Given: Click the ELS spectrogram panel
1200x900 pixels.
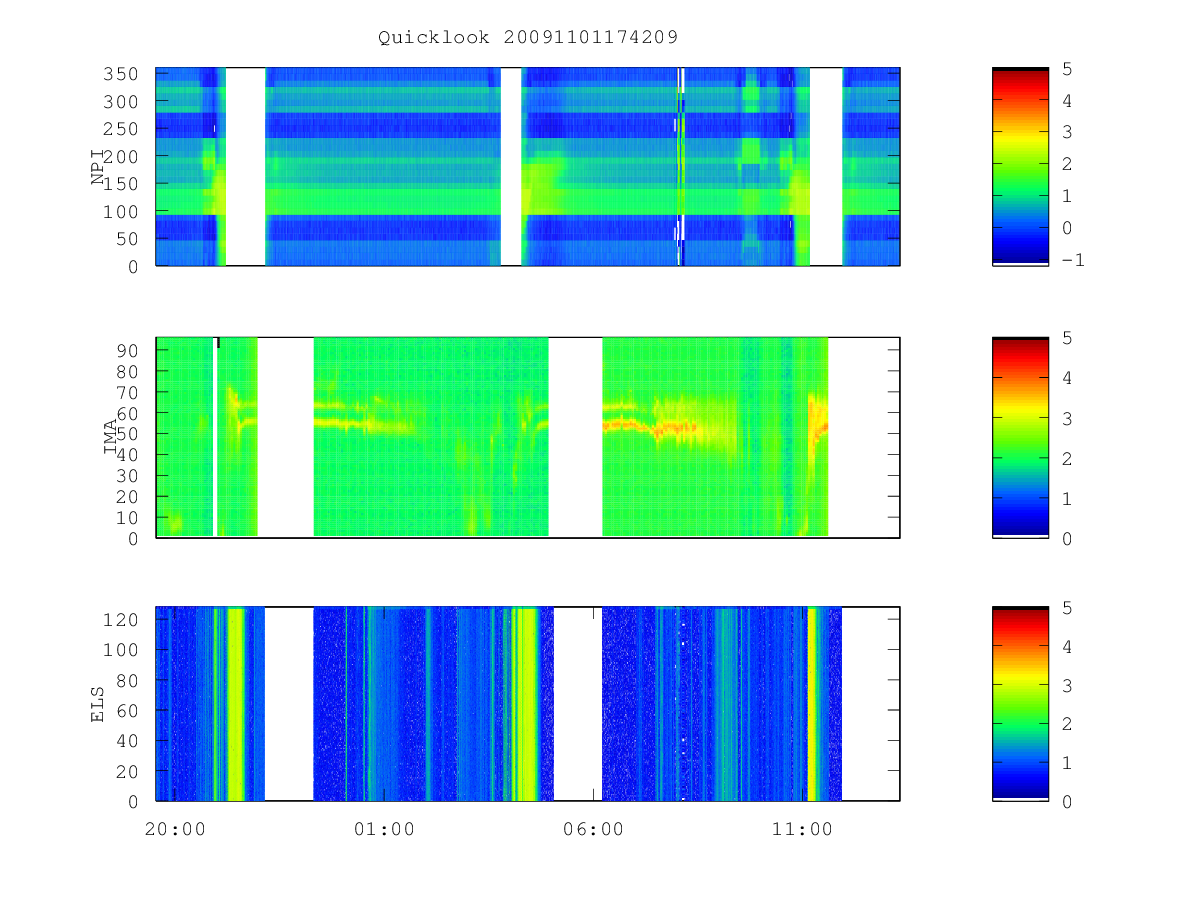Looking at the screenshot, I should click(528, 704).
